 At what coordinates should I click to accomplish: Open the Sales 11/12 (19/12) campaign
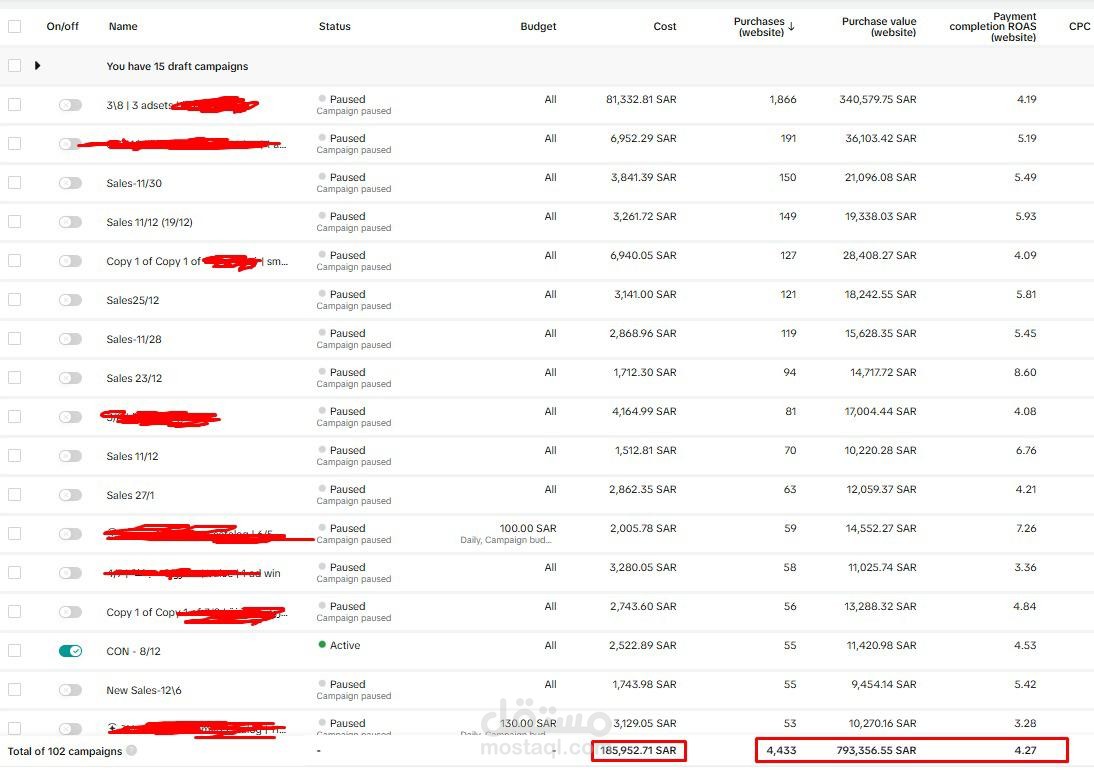click(149, 223)
